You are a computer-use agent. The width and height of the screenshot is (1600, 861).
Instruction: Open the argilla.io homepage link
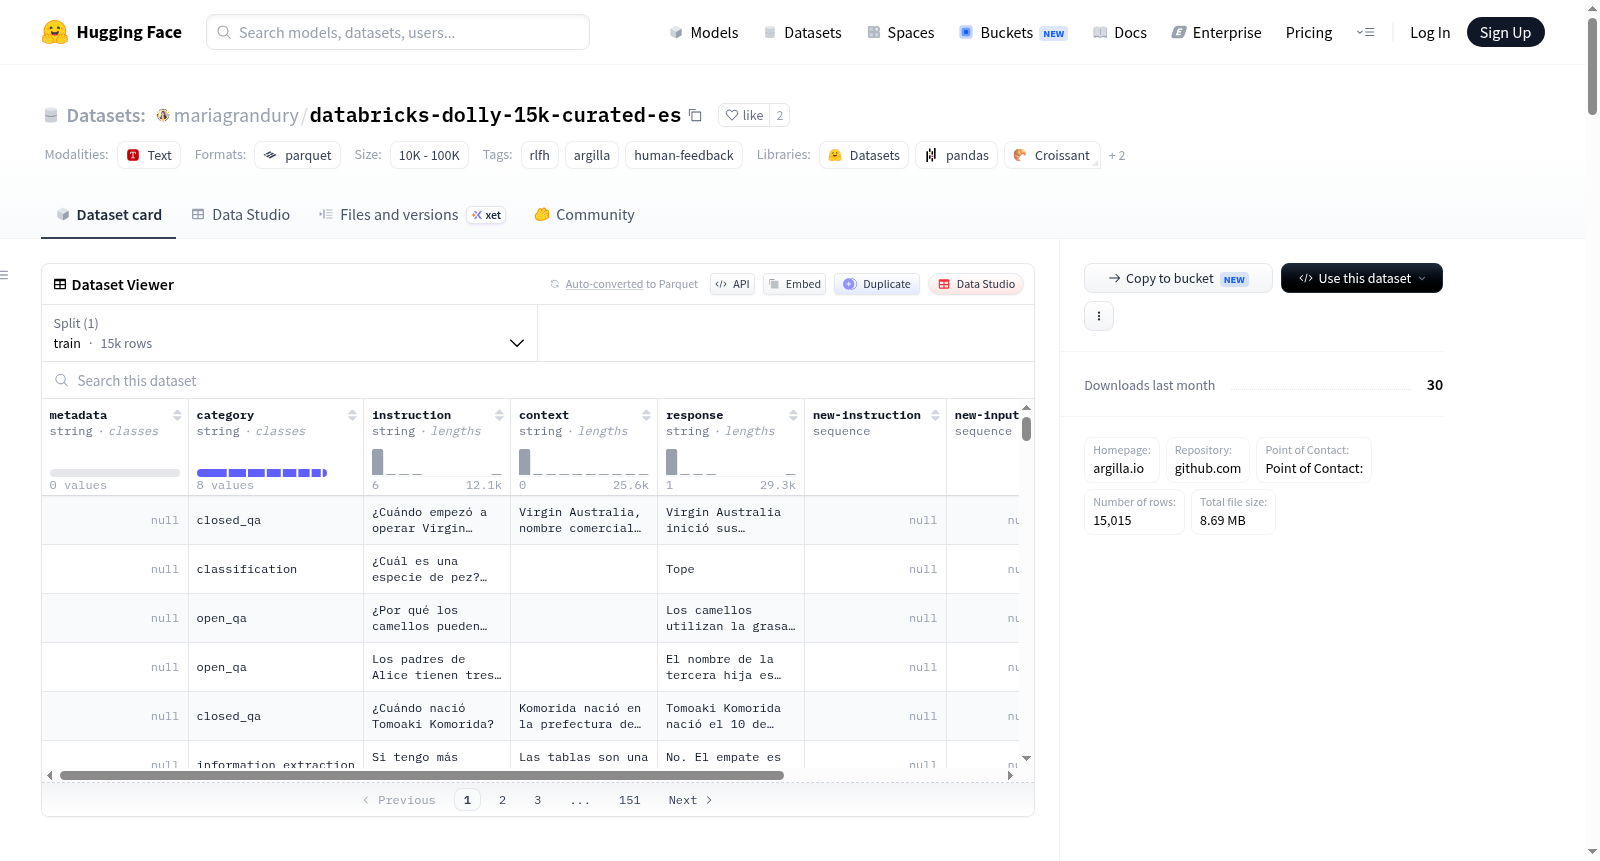(1118, 468)
